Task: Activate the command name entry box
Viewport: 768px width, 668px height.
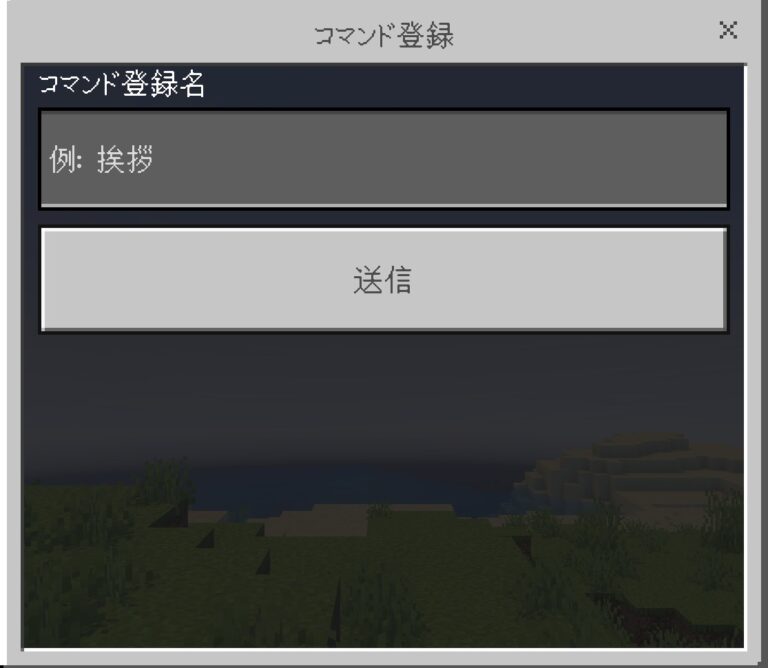Action: pos(384,159)
